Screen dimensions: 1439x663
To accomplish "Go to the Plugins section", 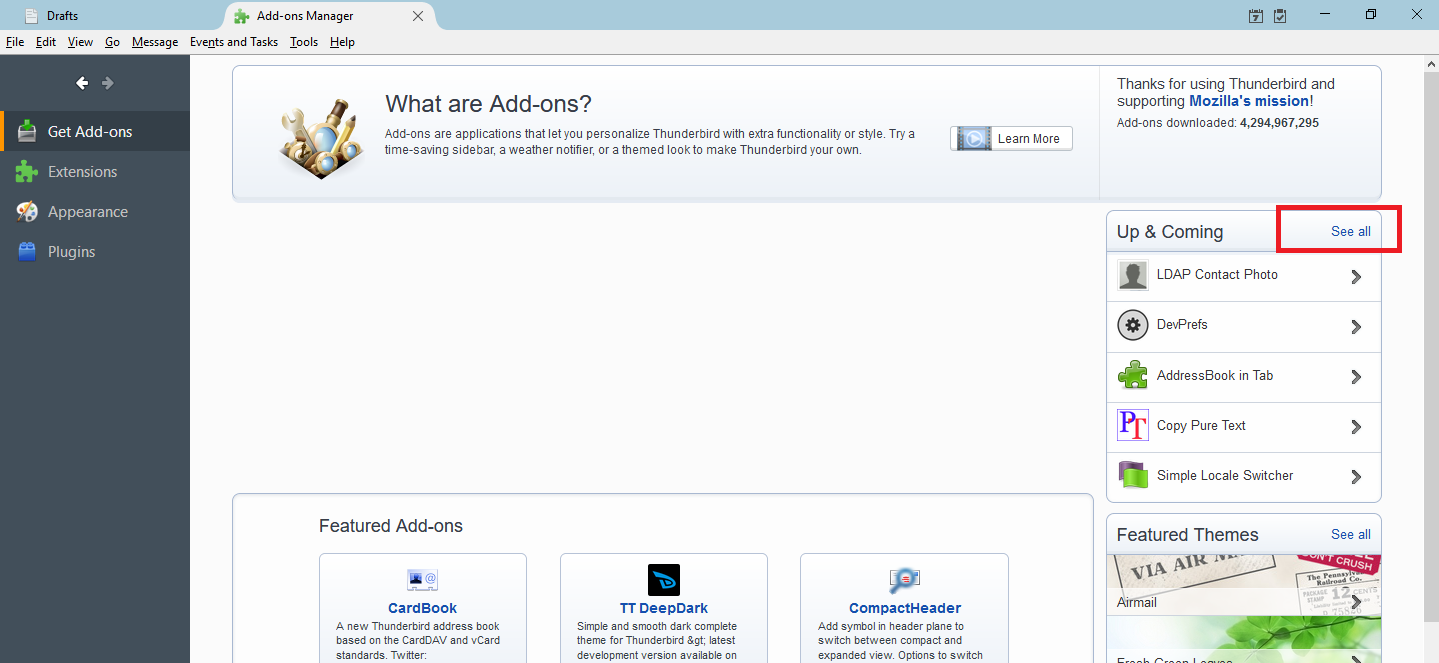I will click(x=71, y=252).
